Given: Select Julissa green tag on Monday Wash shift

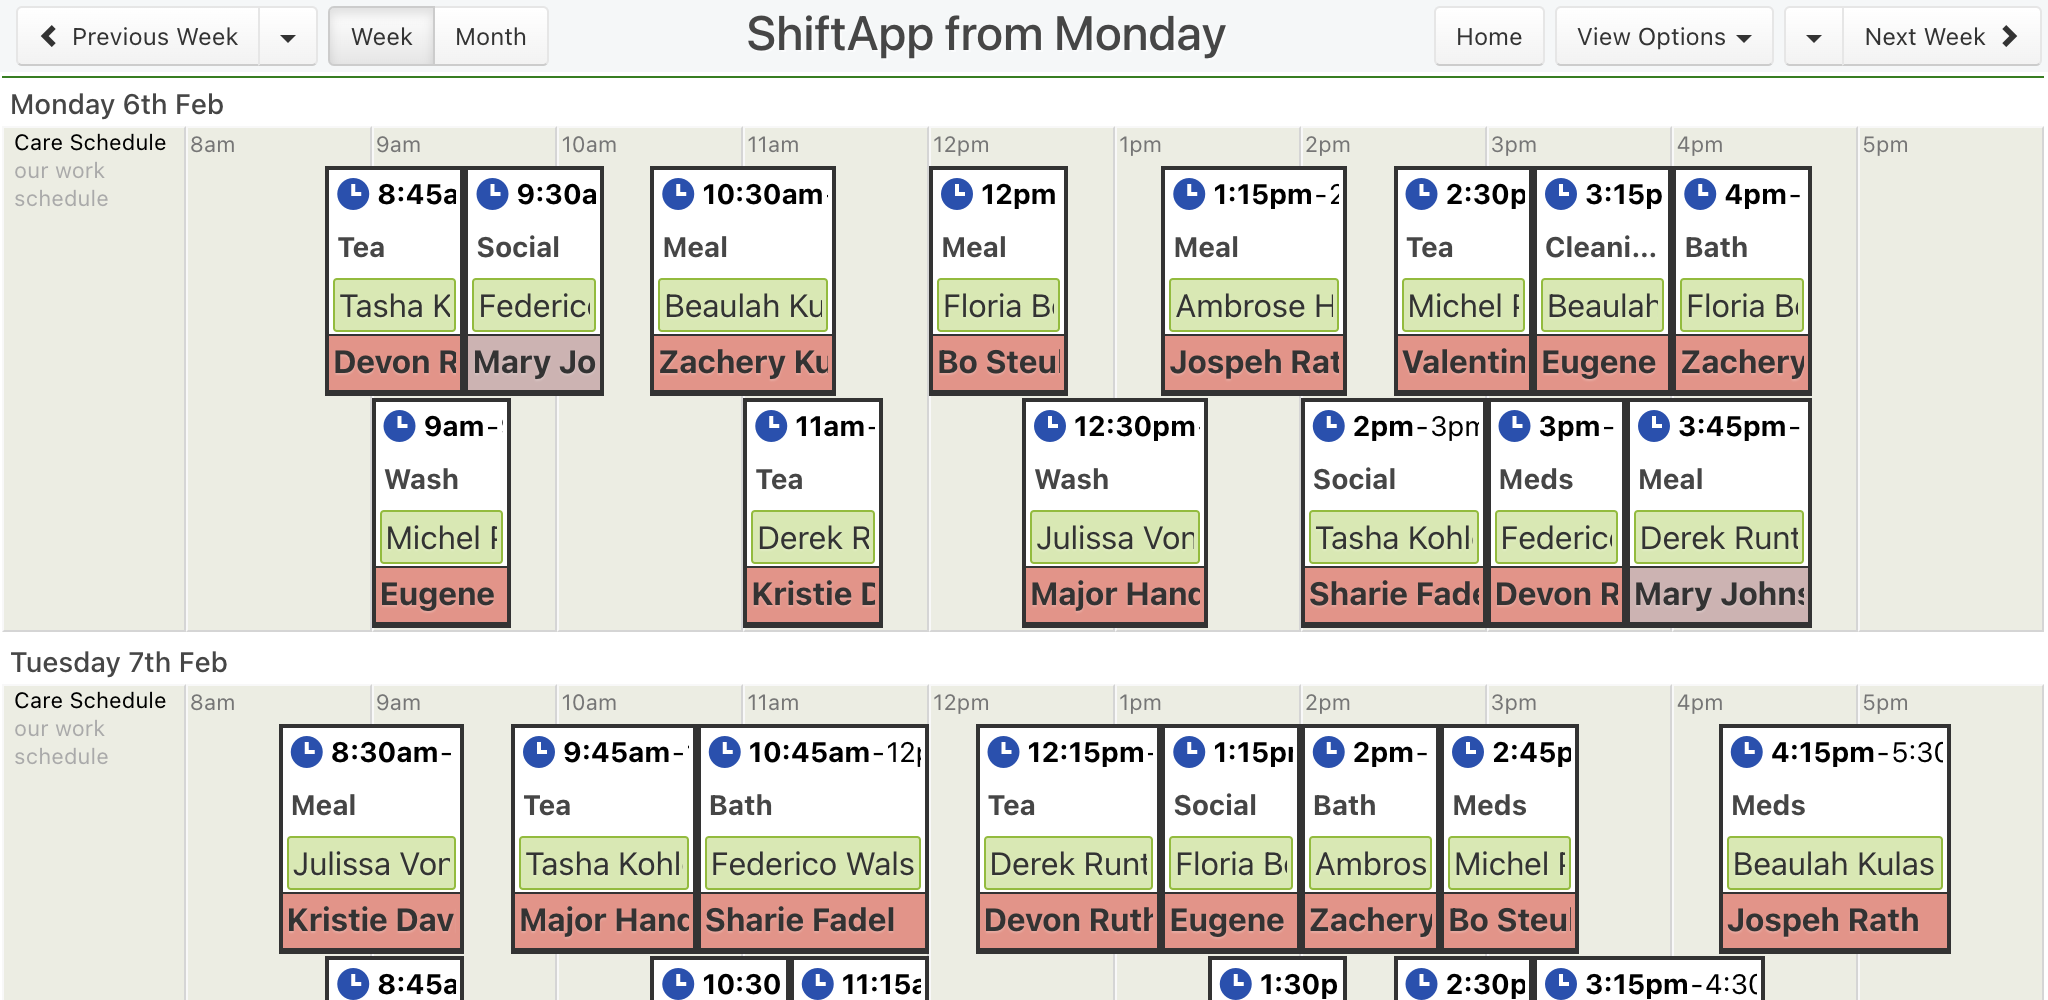Looking at the screenshot, I should click(1115, 538).
